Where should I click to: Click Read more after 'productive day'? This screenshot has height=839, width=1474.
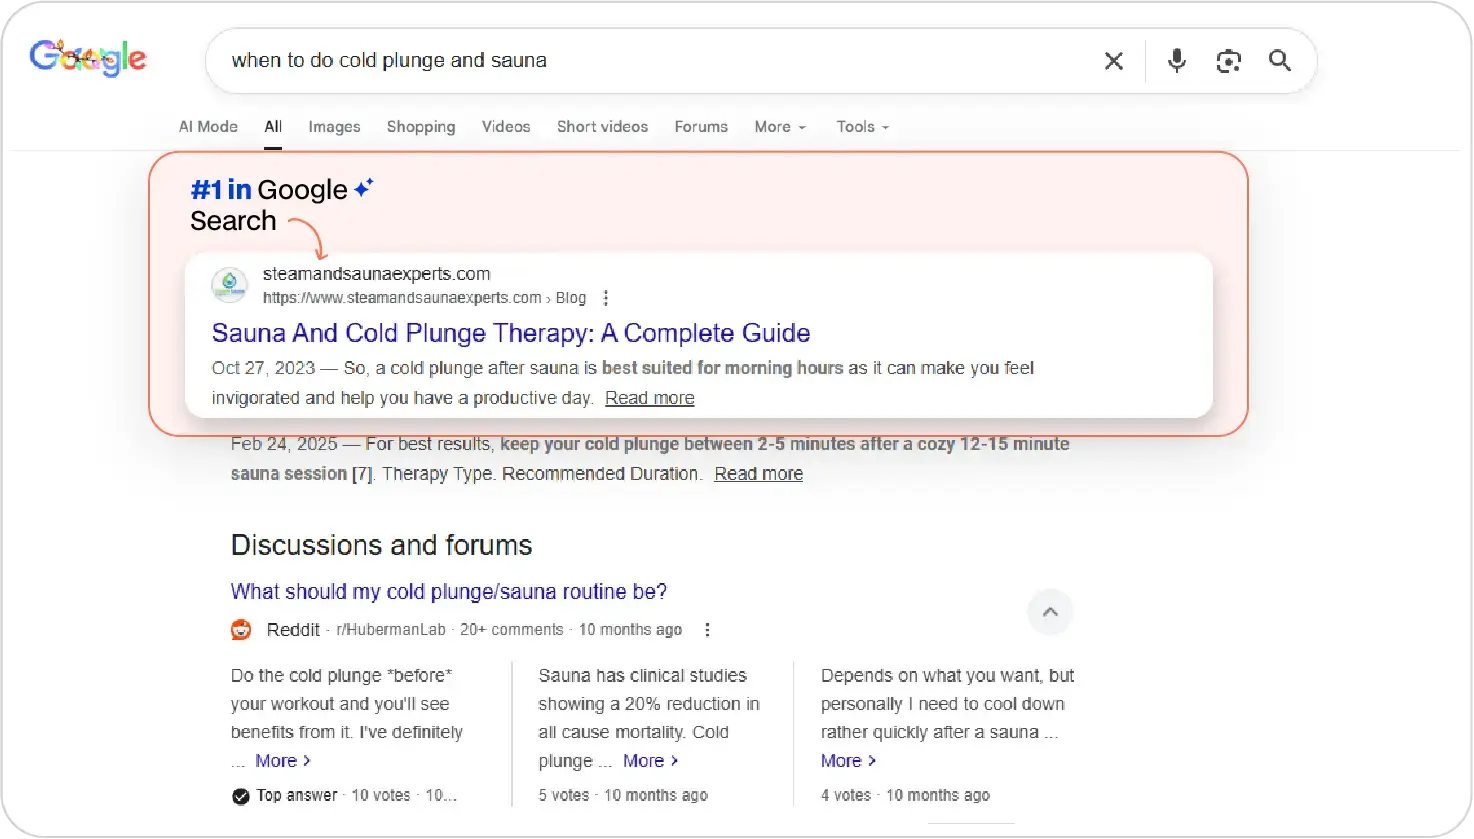coord(649,398)
